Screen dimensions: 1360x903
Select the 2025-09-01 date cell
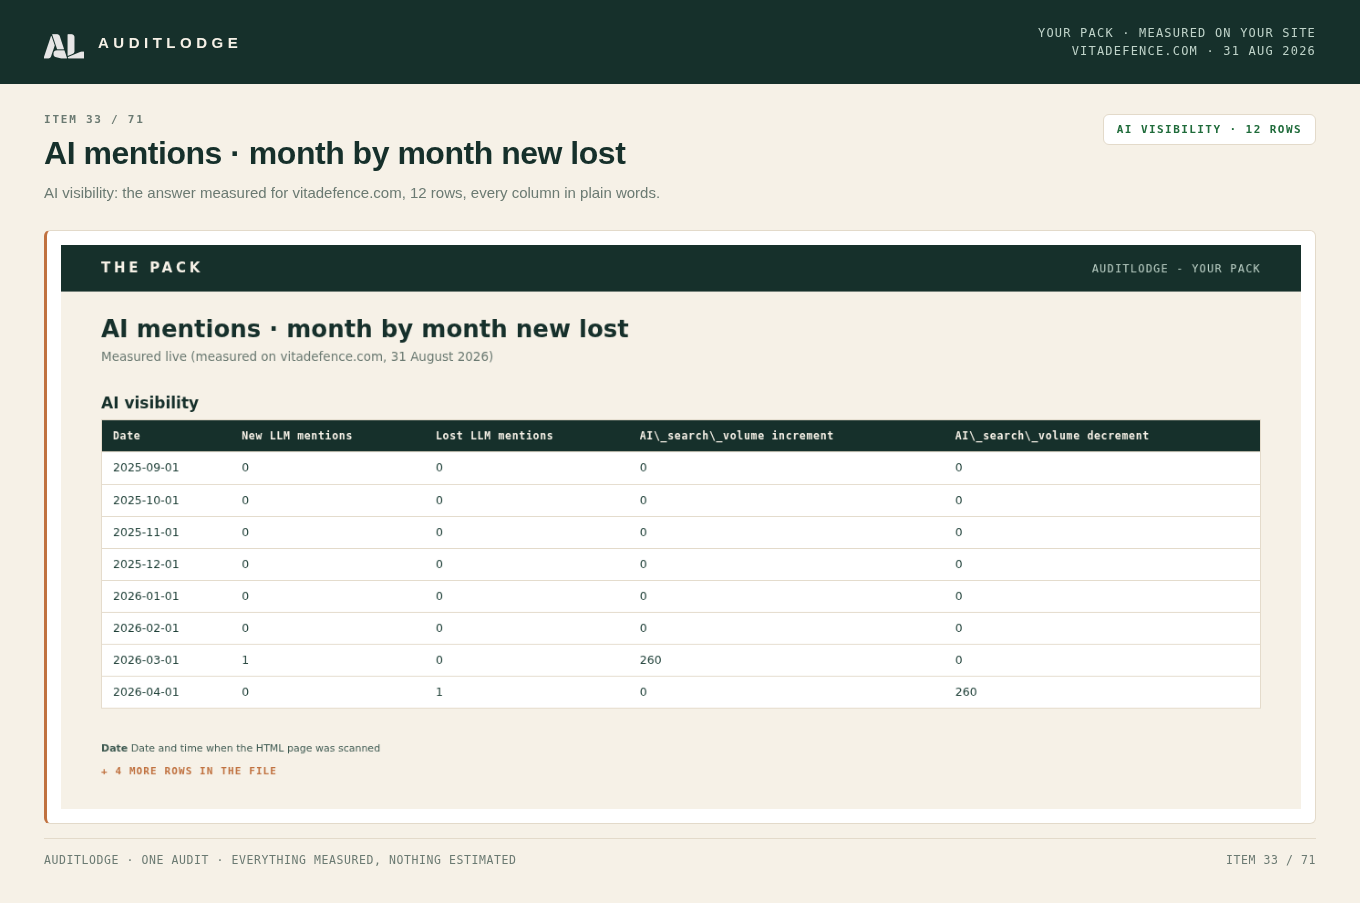146,468
